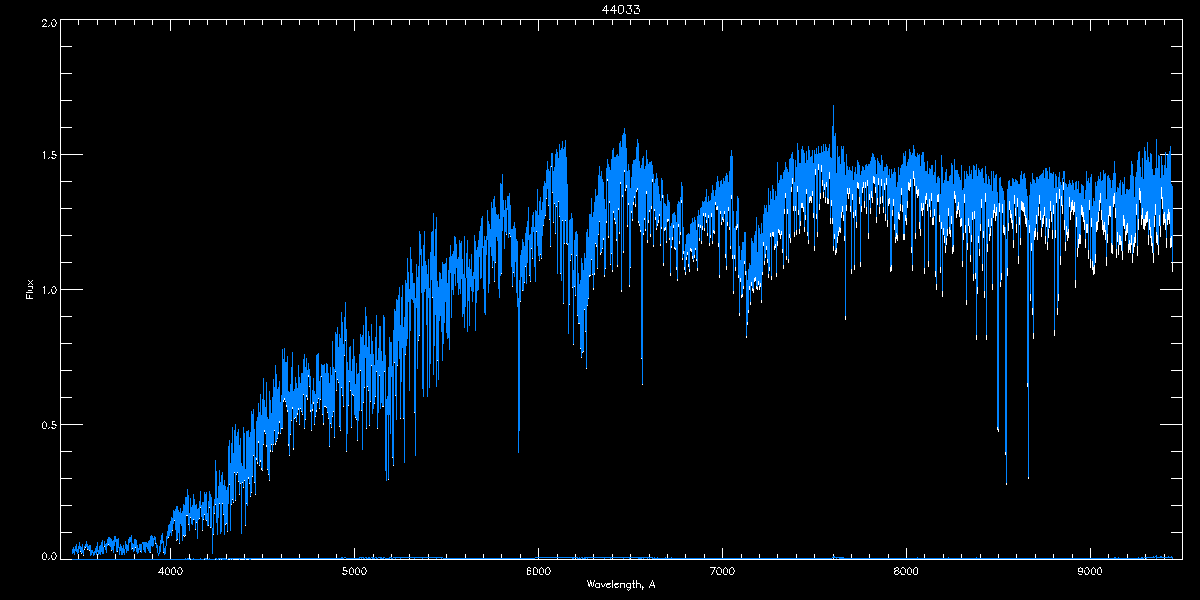
Task: Select the Flux y-axis label
Action: click(x=30, y=290)
